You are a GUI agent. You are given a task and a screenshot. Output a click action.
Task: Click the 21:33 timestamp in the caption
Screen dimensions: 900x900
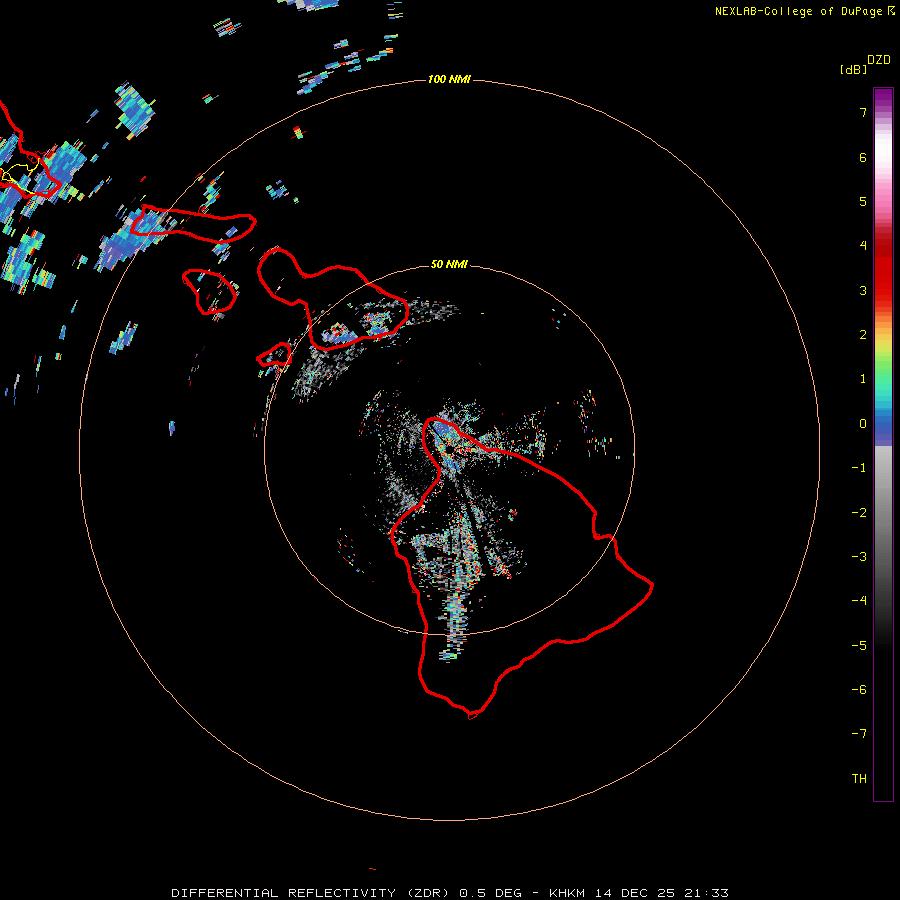pos(706,893)
